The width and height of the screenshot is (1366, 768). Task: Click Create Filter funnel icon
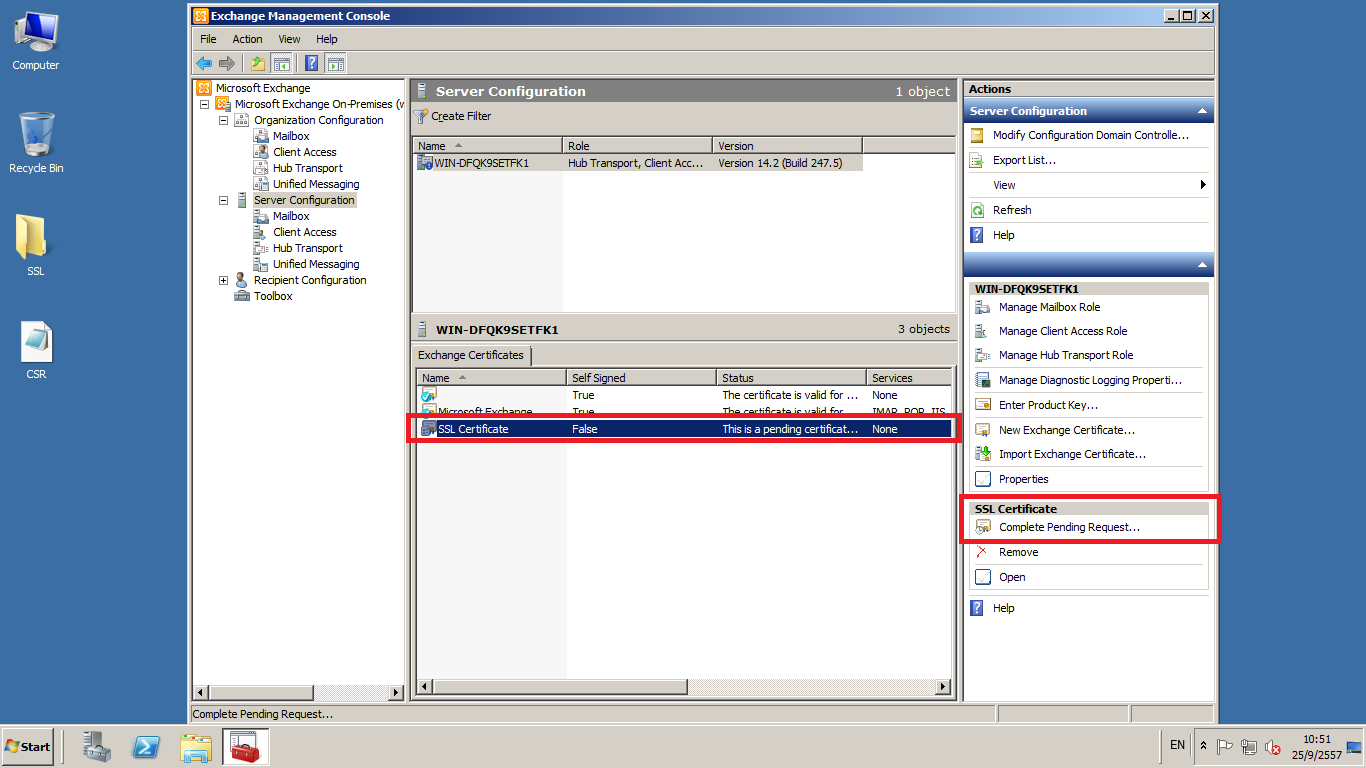(x=422, y=116)
